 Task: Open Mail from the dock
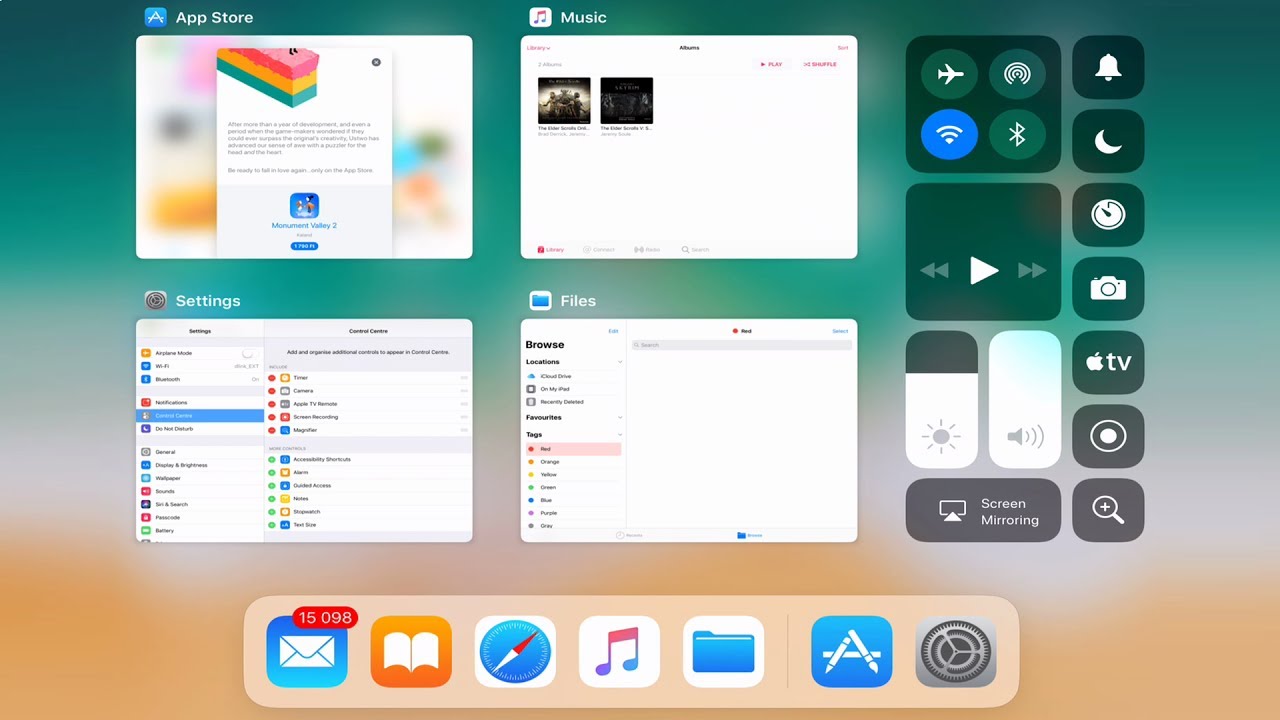point(307,652)
